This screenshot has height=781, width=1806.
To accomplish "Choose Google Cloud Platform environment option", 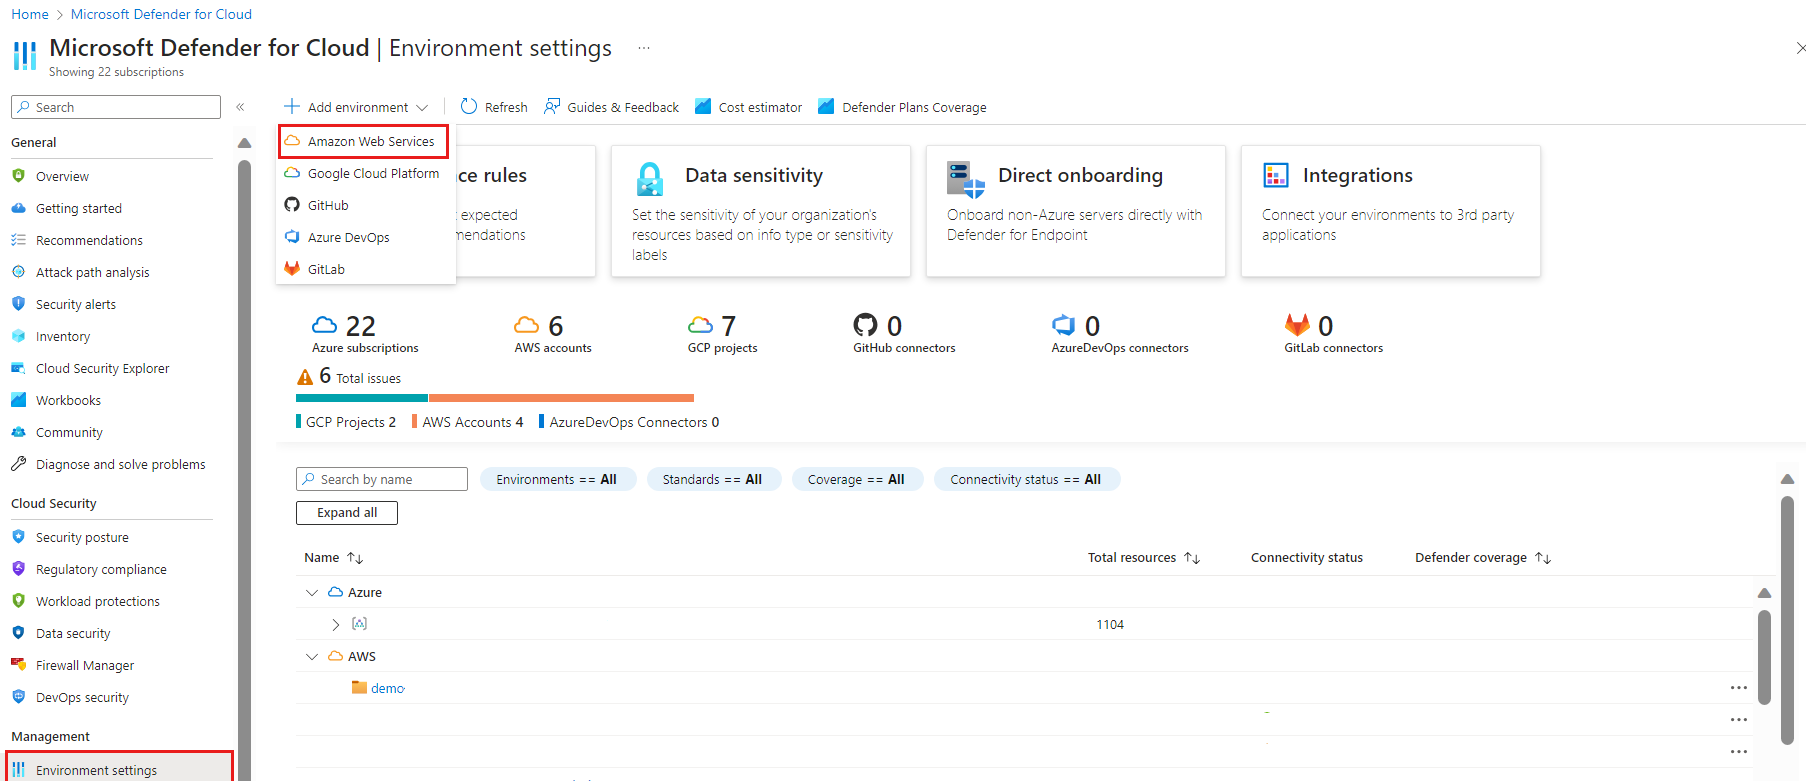I will point(372,174).
